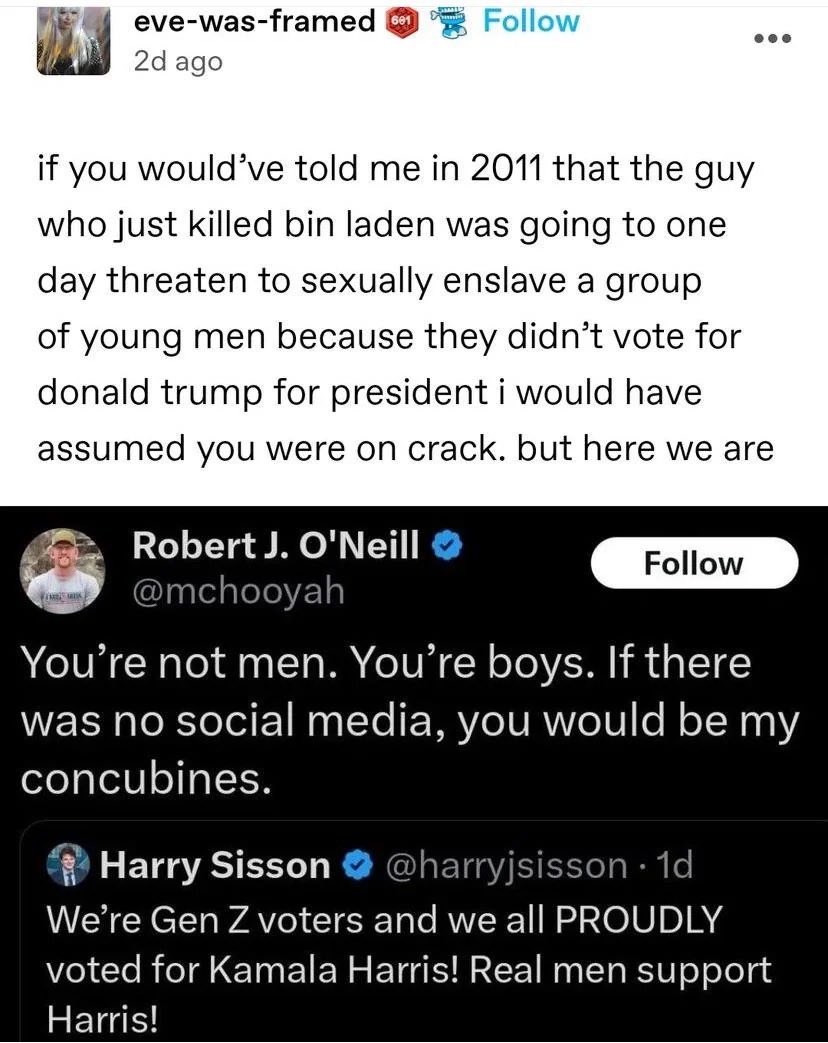Viewport: 828px width, 1043px height.
Task: Follow eve-was-framed on Tumblr
Action: [x=531, y=19]
